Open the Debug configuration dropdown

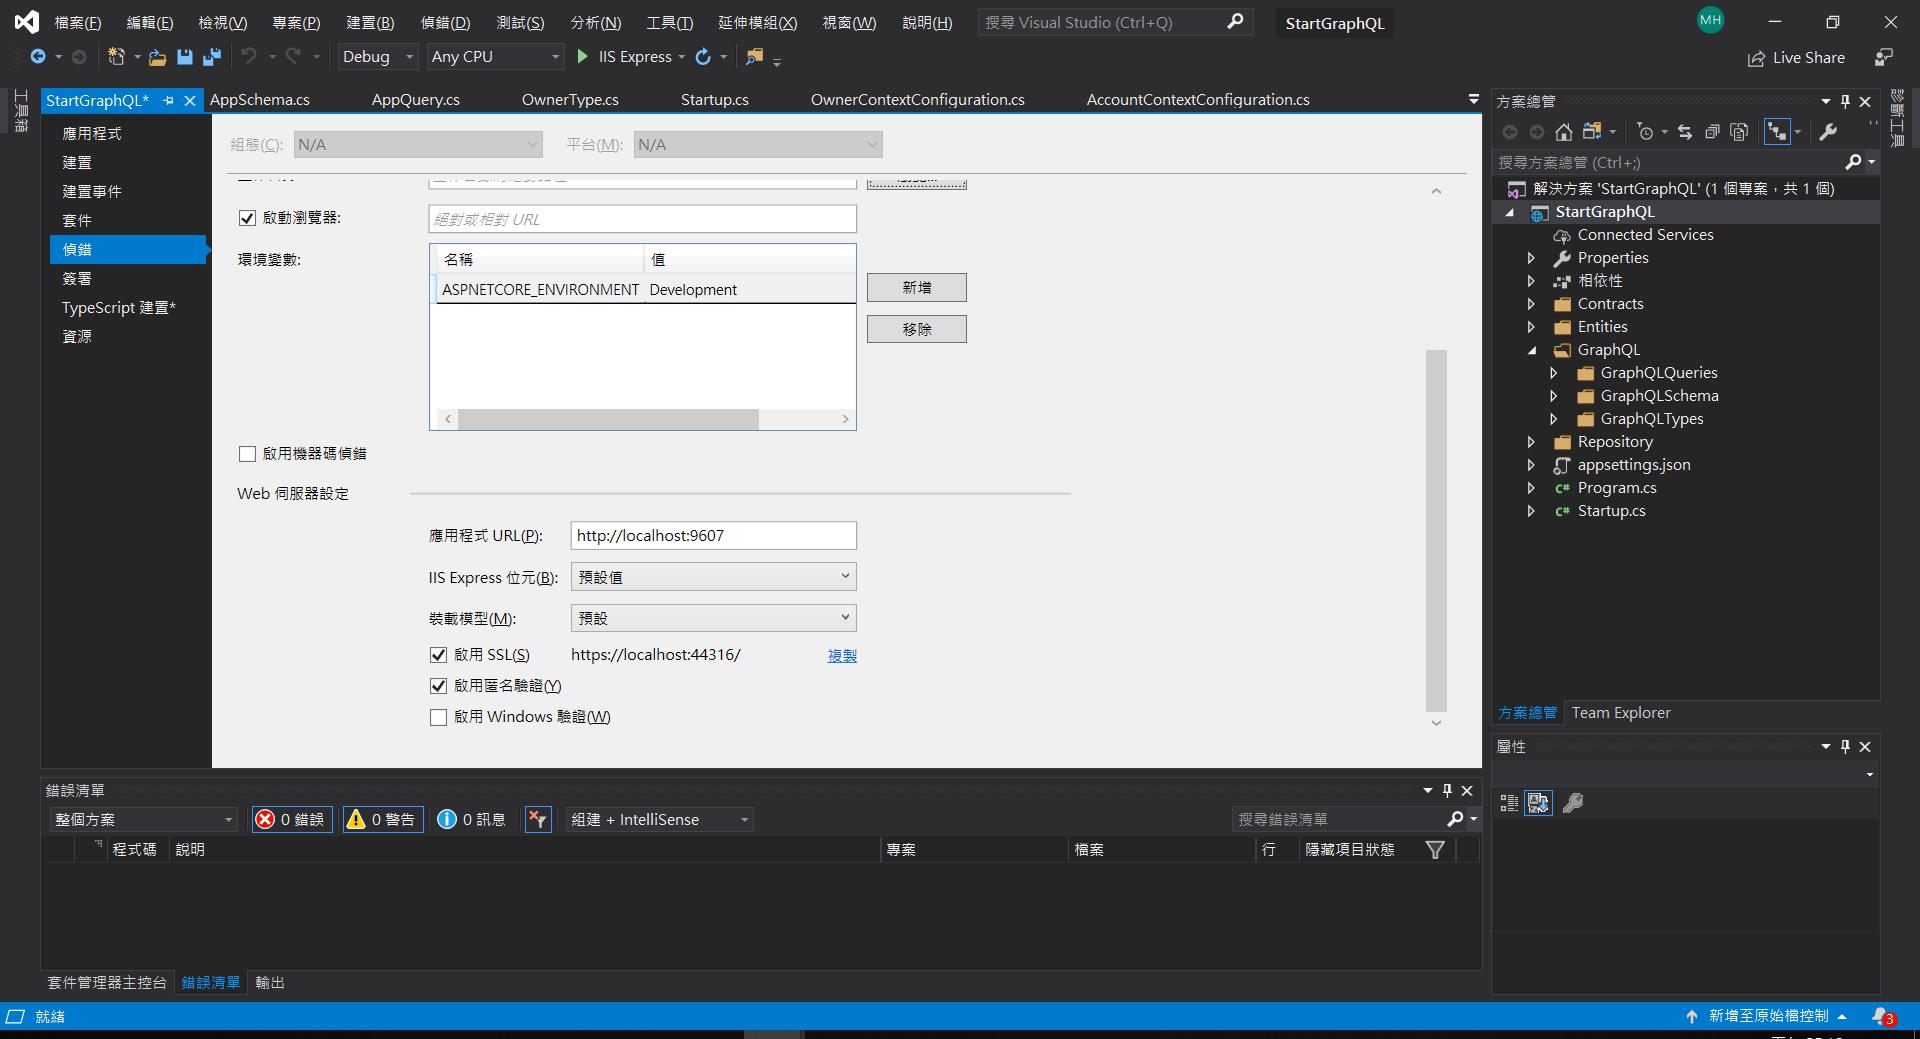click(x=377, y=57)
